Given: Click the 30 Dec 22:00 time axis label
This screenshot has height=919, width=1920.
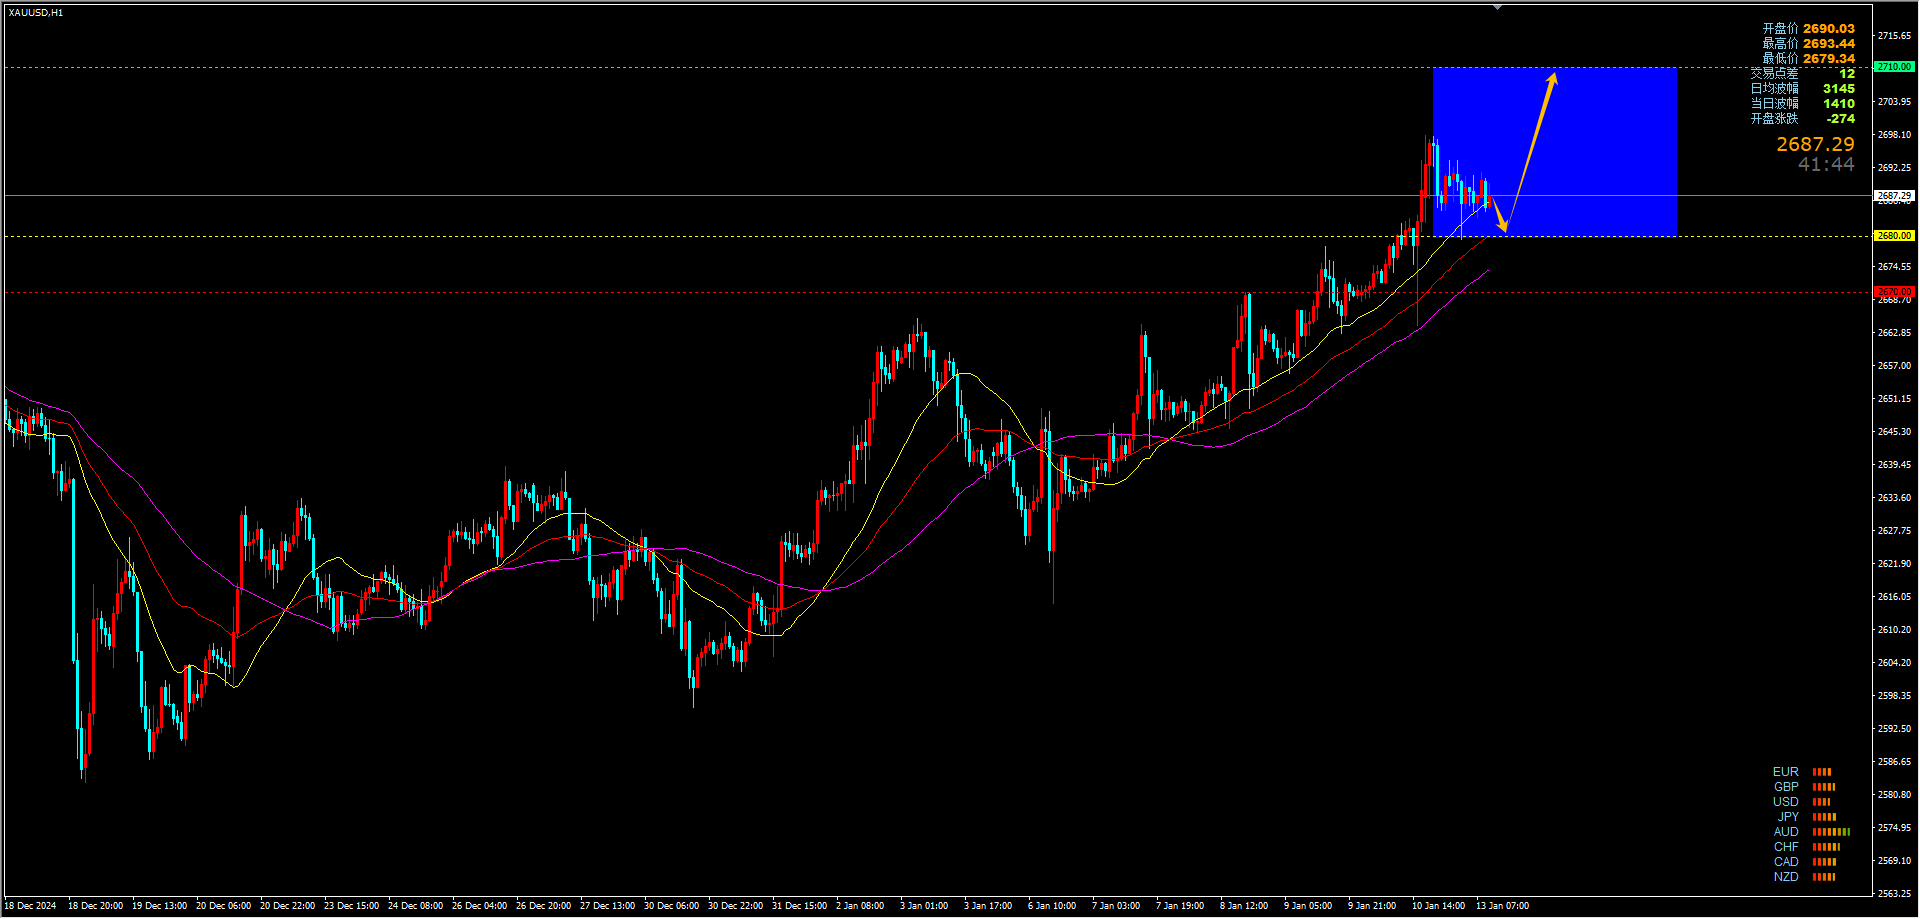Looking at the screenshot, I should 735,906.
